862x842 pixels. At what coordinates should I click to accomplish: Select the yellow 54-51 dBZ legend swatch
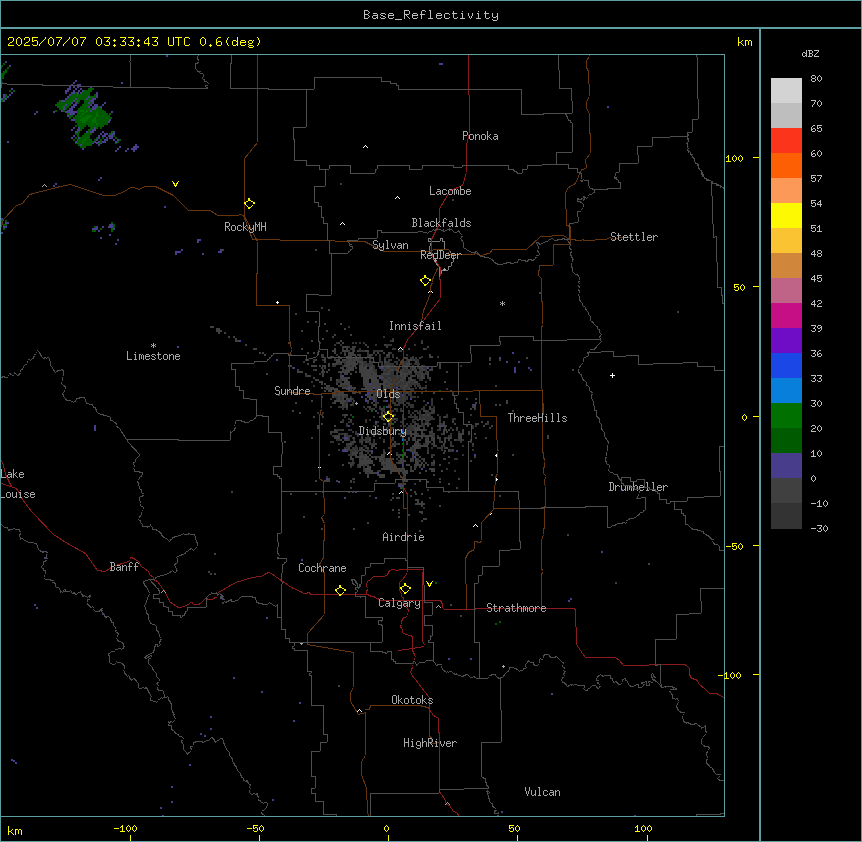point(786,215)
